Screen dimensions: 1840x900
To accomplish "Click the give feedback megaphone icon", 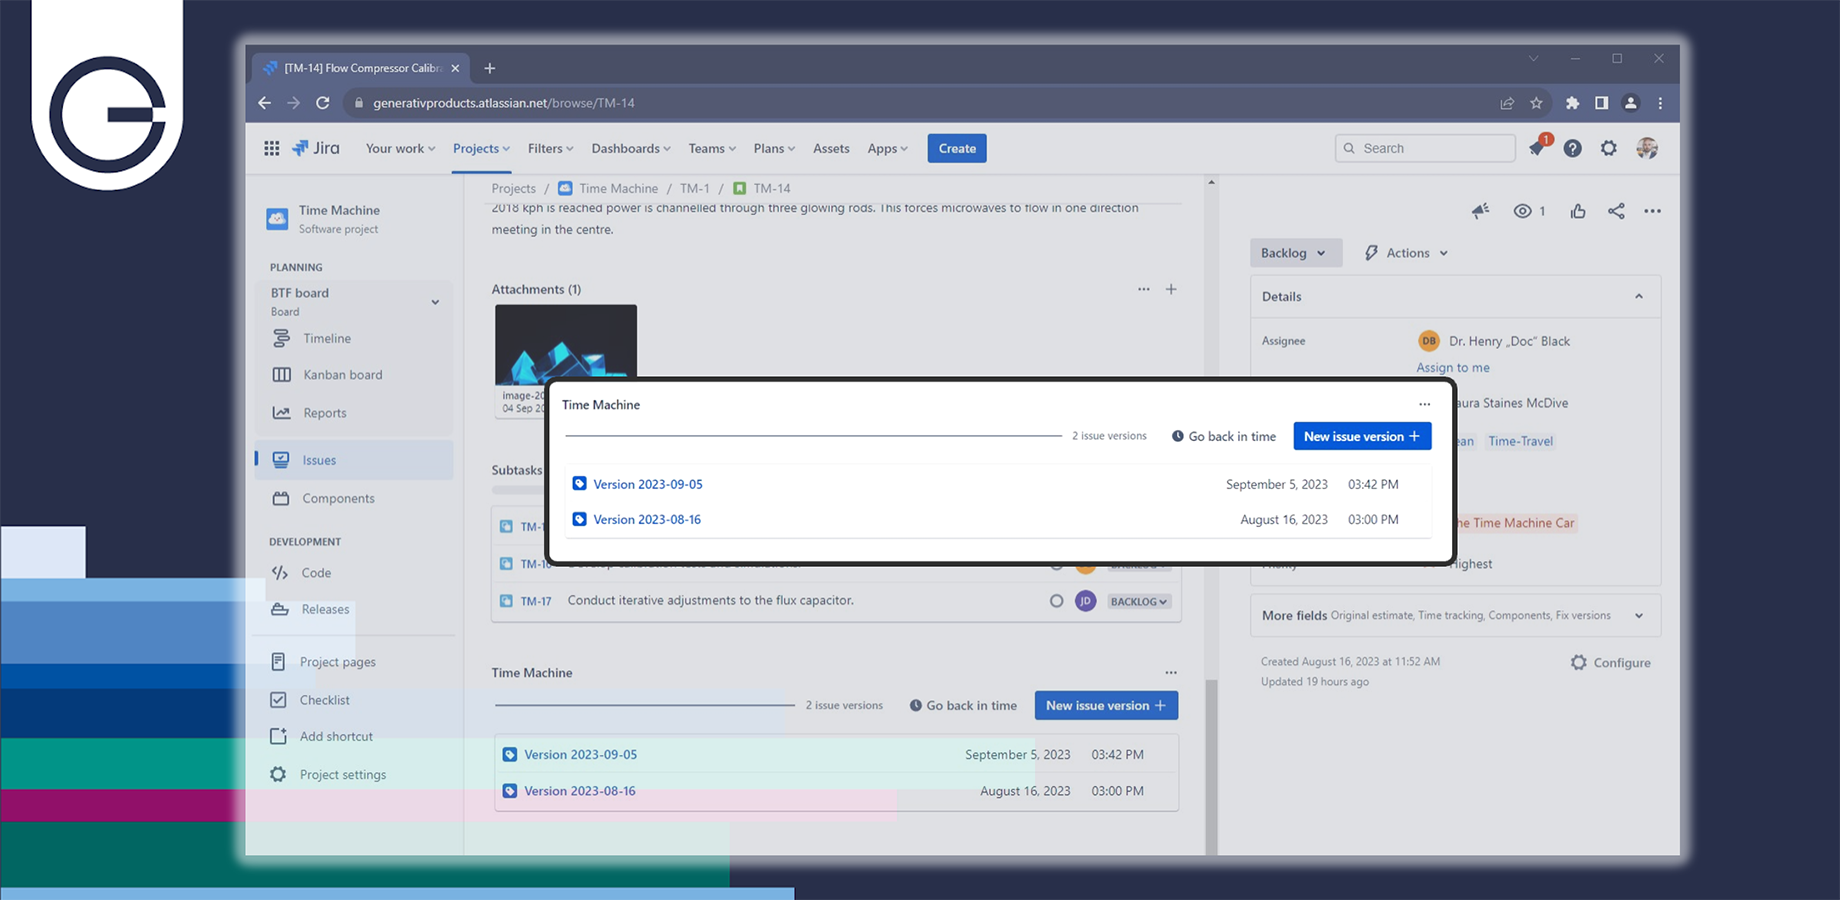I will point(1481,211).
